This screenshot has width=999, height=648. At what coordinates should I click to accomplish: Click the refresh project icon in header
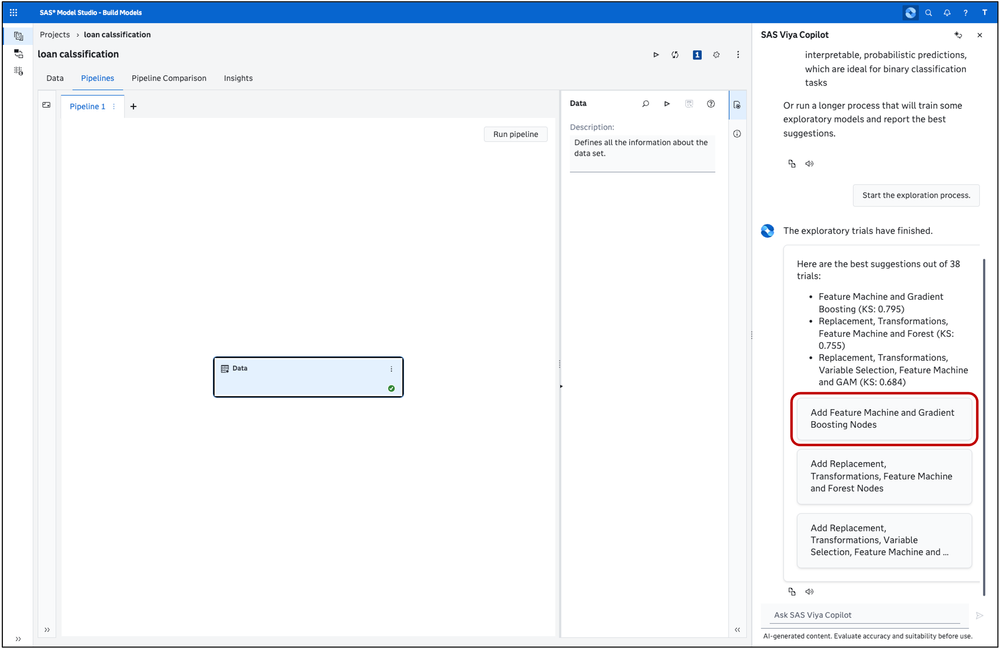tap(675, 55)
